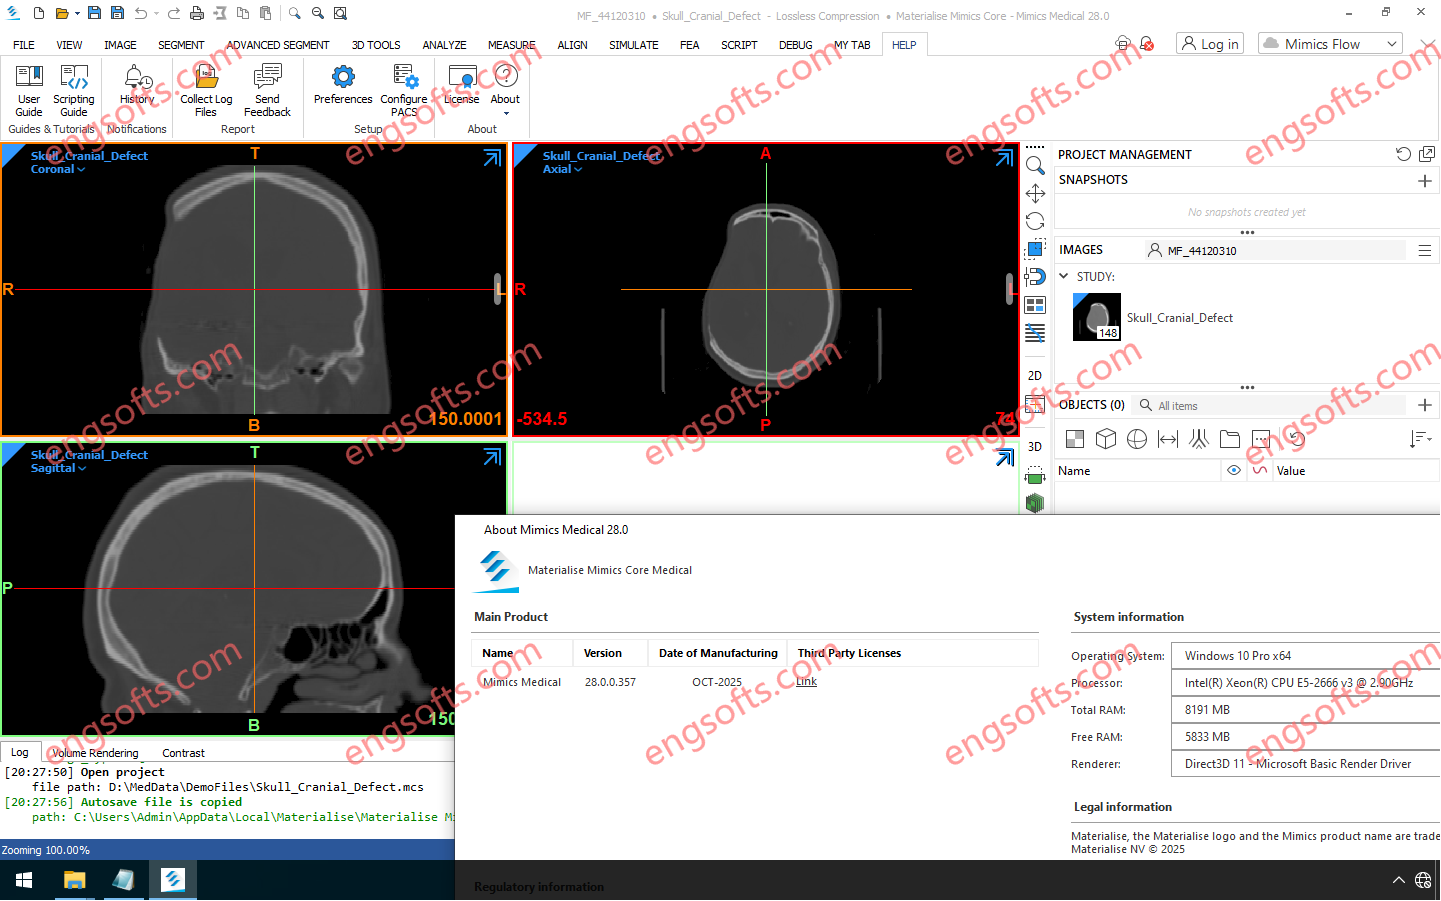
Task: Open the Coronal orientation dropdown
Action: [x=57, y=169]
